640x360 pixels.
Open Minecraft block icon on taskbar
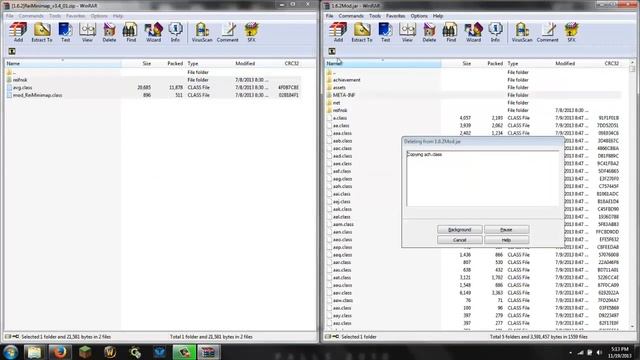[85, 352]
